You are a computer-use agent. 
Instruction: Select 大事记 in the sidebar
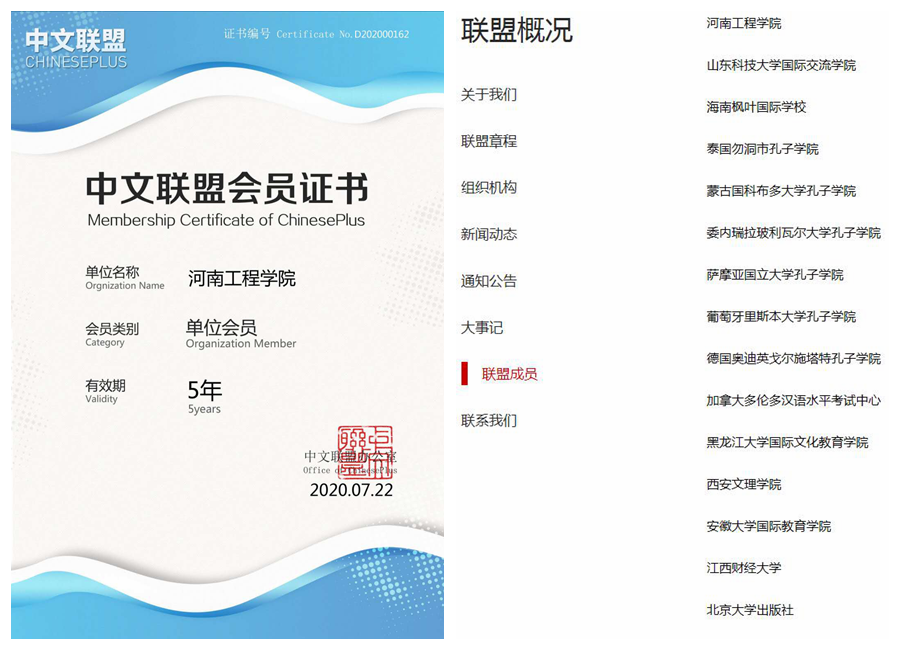point(482,327)
